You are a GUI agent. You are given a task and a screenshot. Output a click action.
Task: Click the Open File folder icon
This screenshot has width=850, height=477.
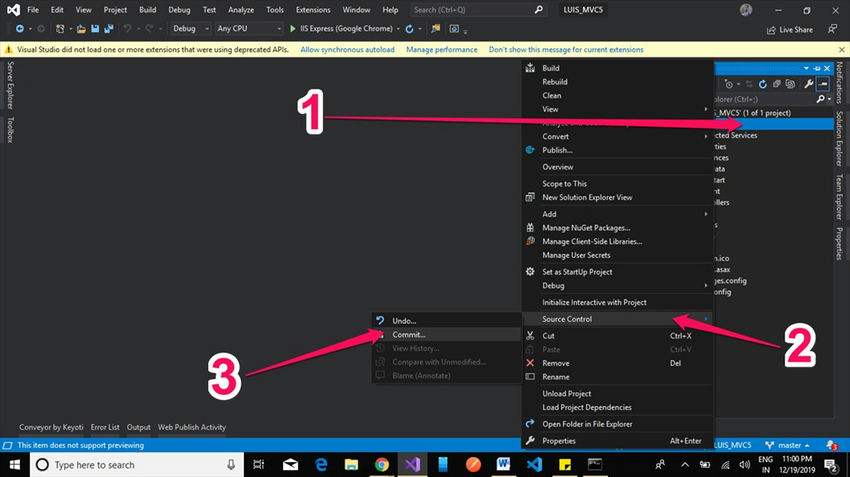click(81, 29)
